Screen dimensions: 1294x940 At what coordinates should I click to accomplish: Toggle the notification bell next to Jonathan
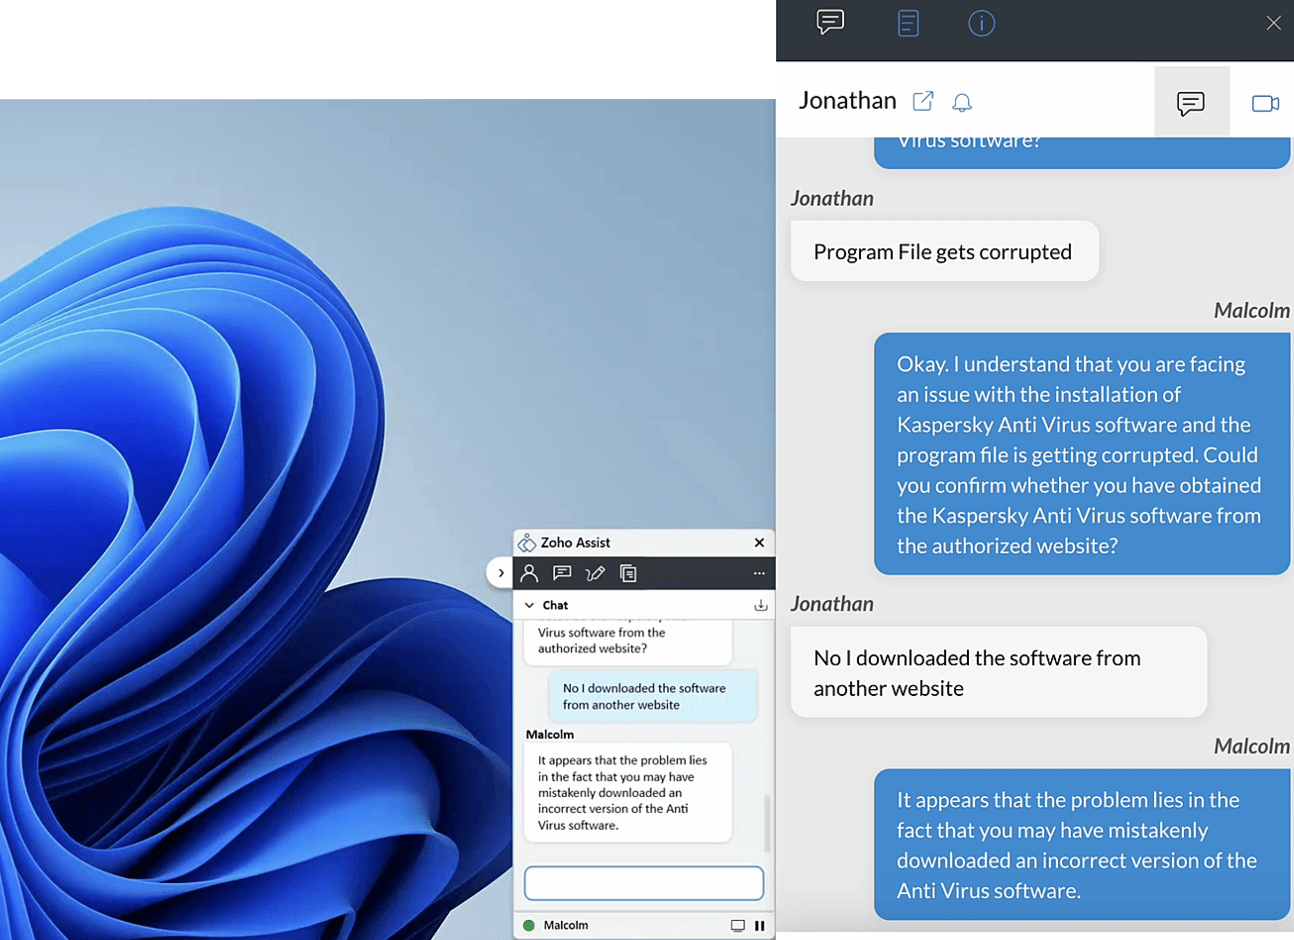point(962,102)
